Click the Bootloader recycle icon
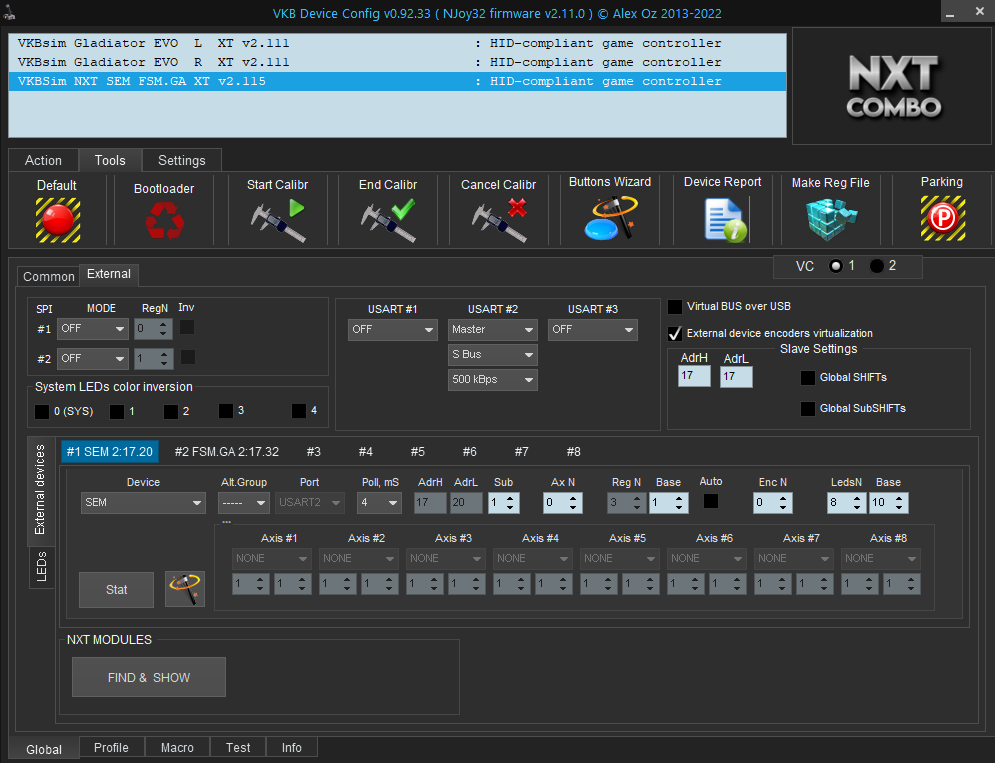The height and width of the screenshot is (763, 995). (164, 220)
